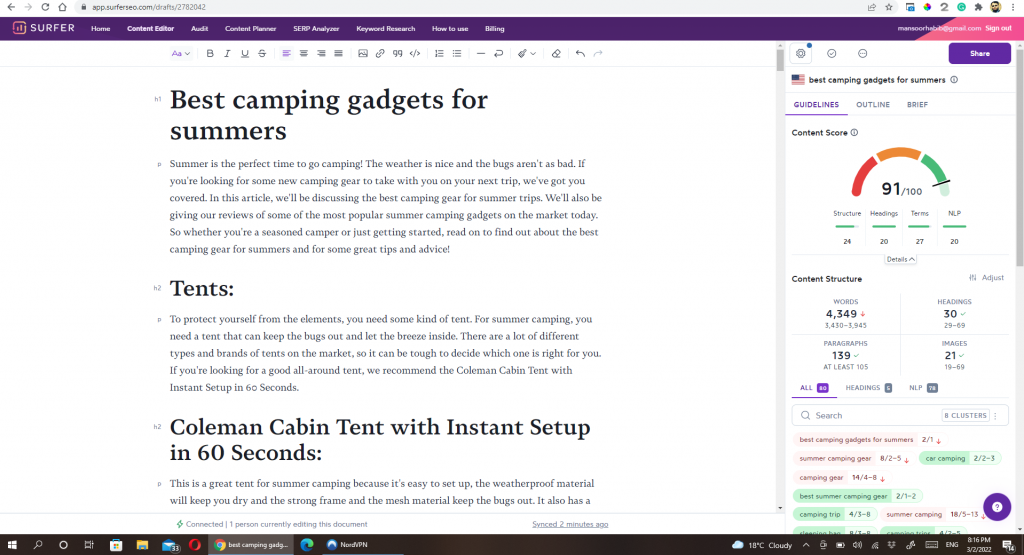
Task: Select the 'best summer camping gear' chip
Action: (x=857, y=496)
